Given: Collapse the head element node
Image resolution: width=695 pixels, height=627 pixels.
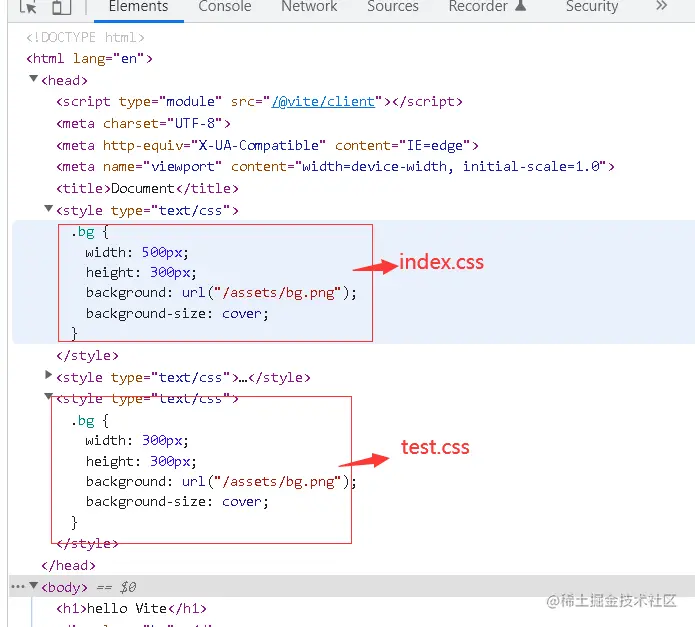Looking at the screenshot, I should pos(33,79).
